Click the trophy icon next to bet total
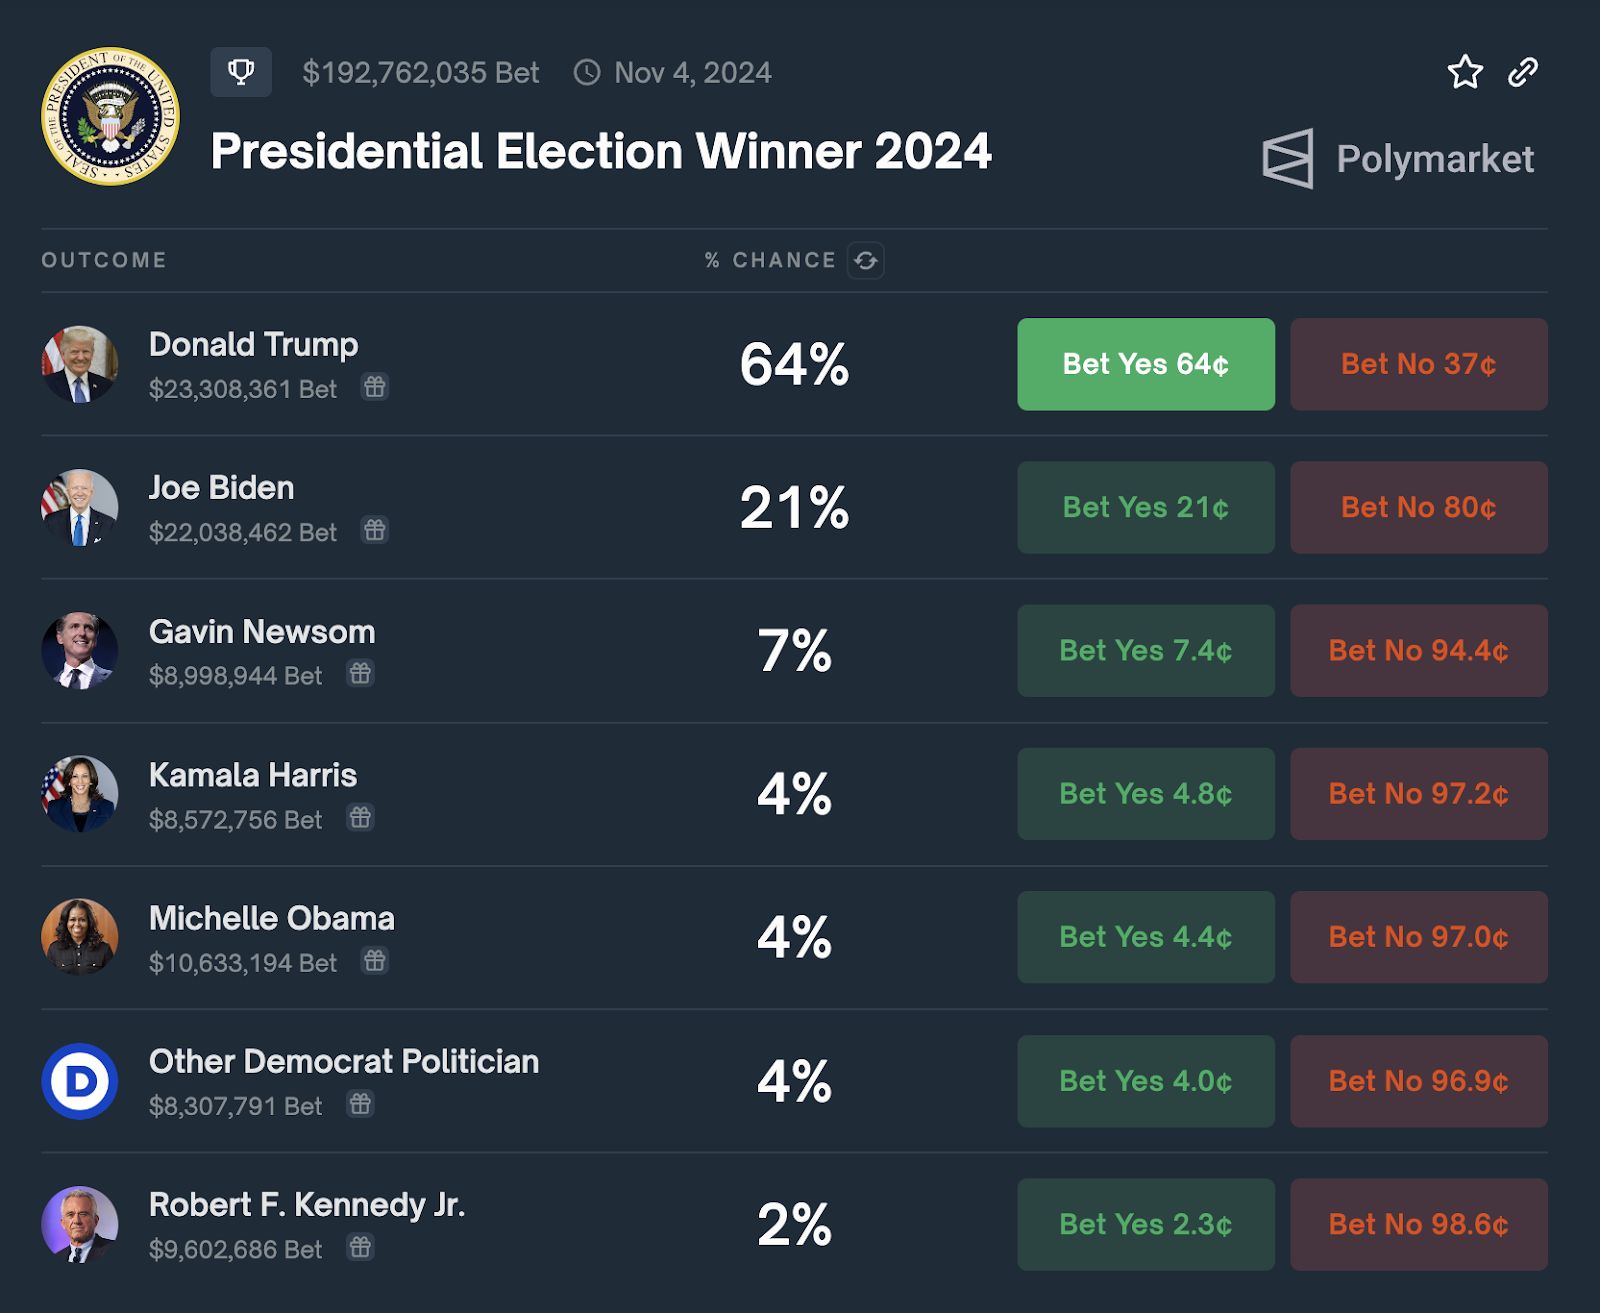This screenshot has width=1600, height=1313. tap(241, 72)
